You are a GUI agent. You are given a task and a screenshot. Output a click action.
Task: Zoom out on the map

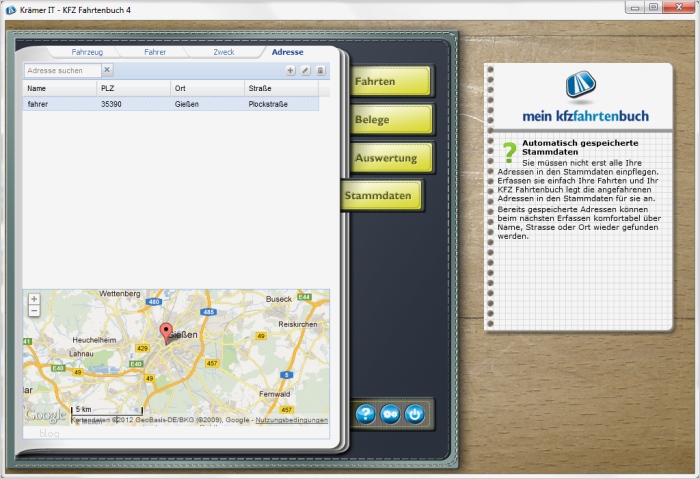click(34, 311)
